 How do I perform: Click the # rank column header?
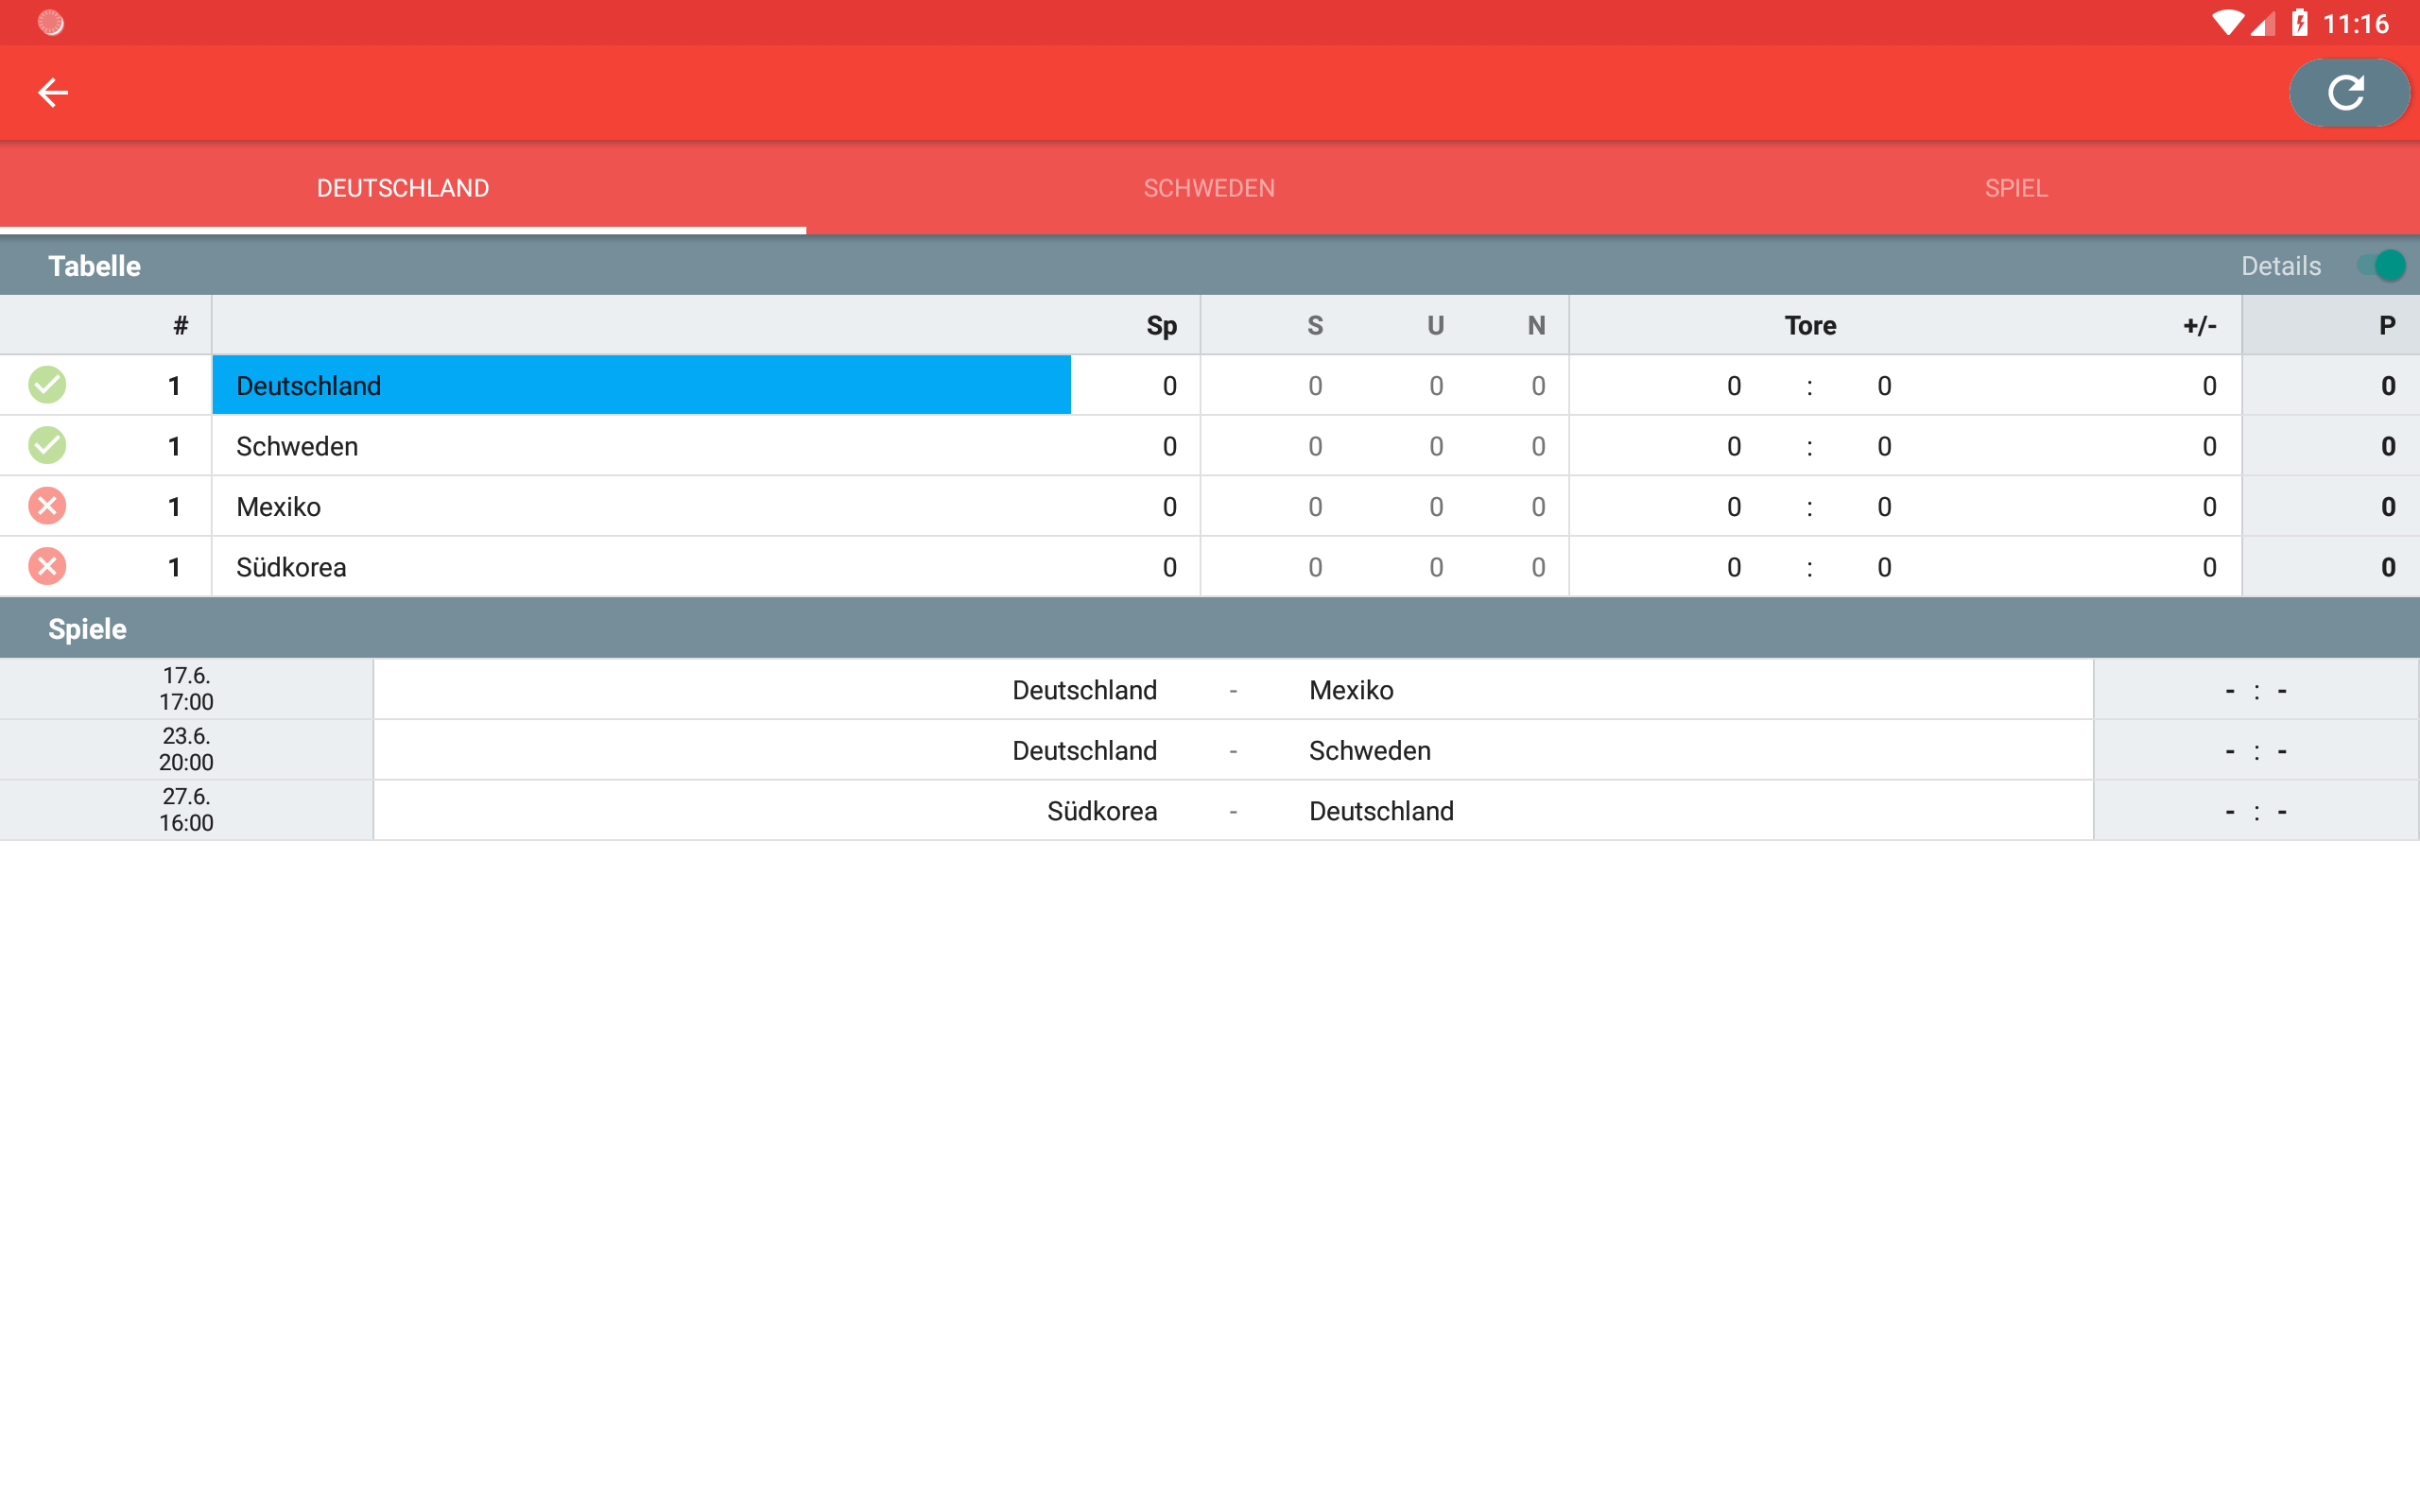[x=181, y=326]
